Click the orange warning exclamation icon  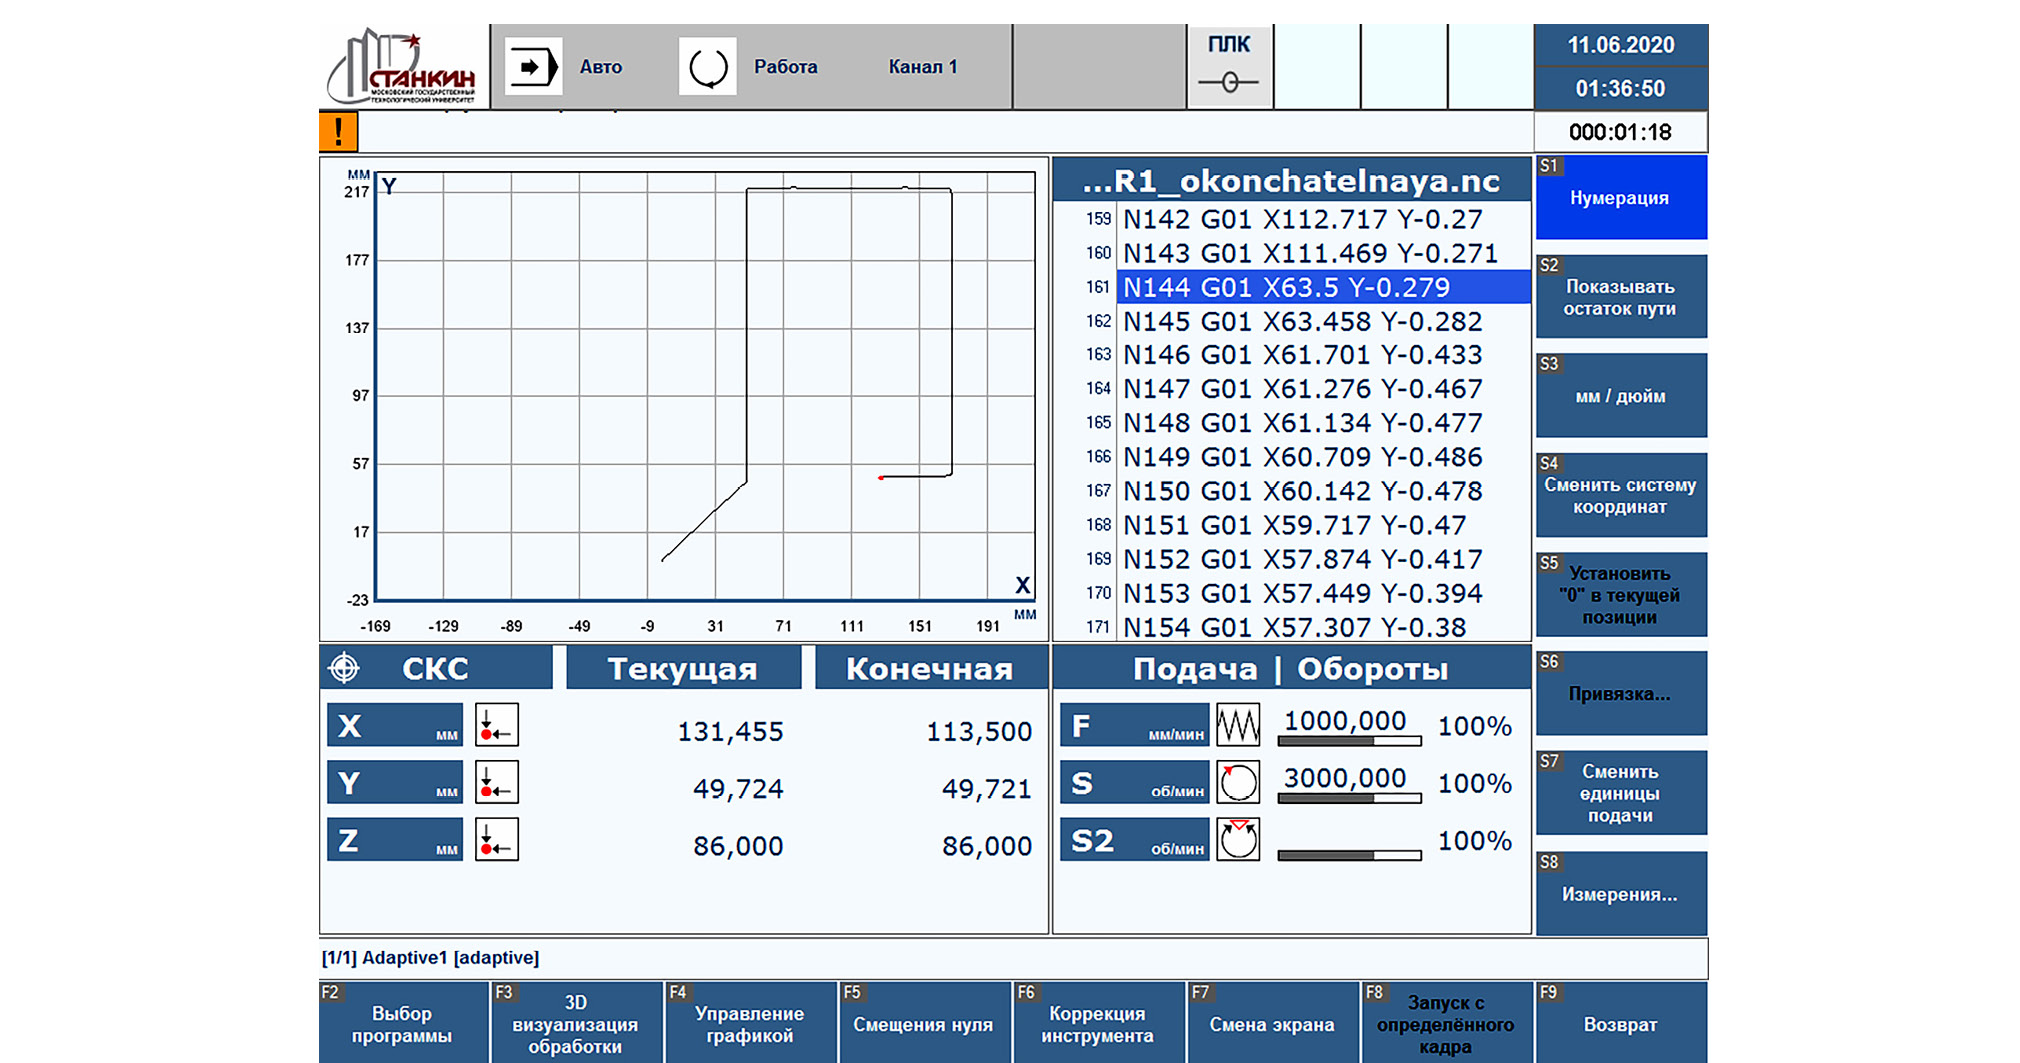click(x=339, y=132)
